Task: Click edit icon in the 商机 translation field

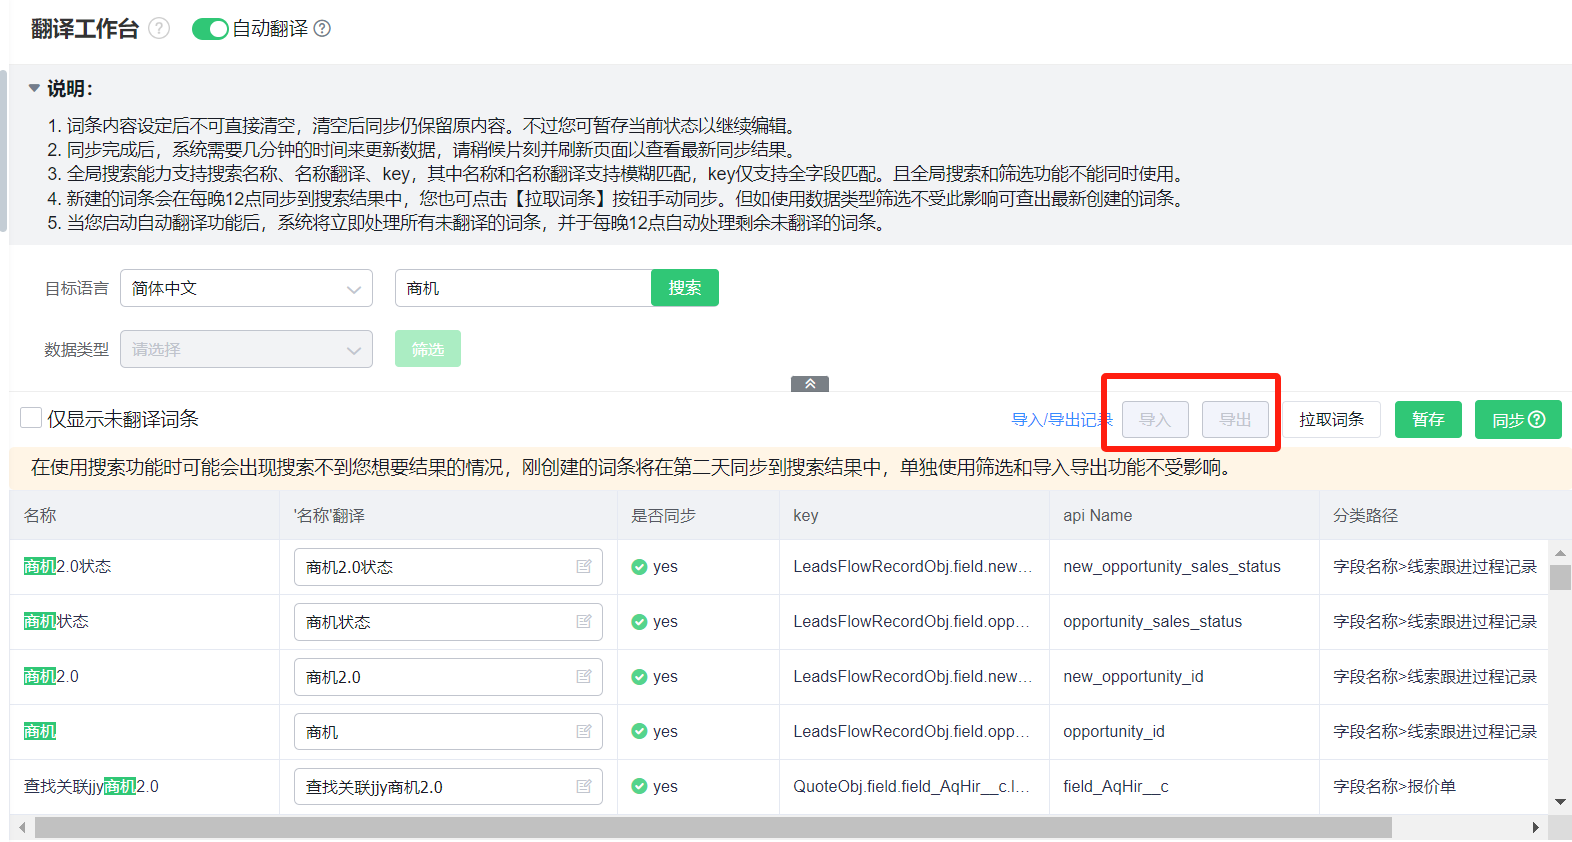Action: point(584,732)
